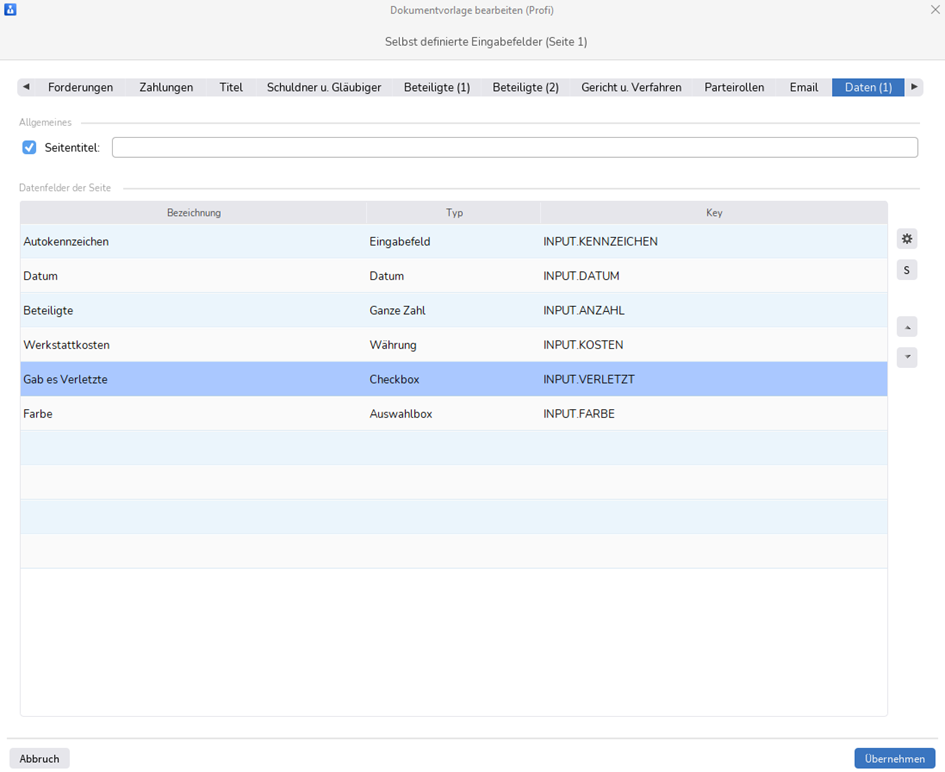
Task: Click the Key column header
Action: click(x=714, y=213)
